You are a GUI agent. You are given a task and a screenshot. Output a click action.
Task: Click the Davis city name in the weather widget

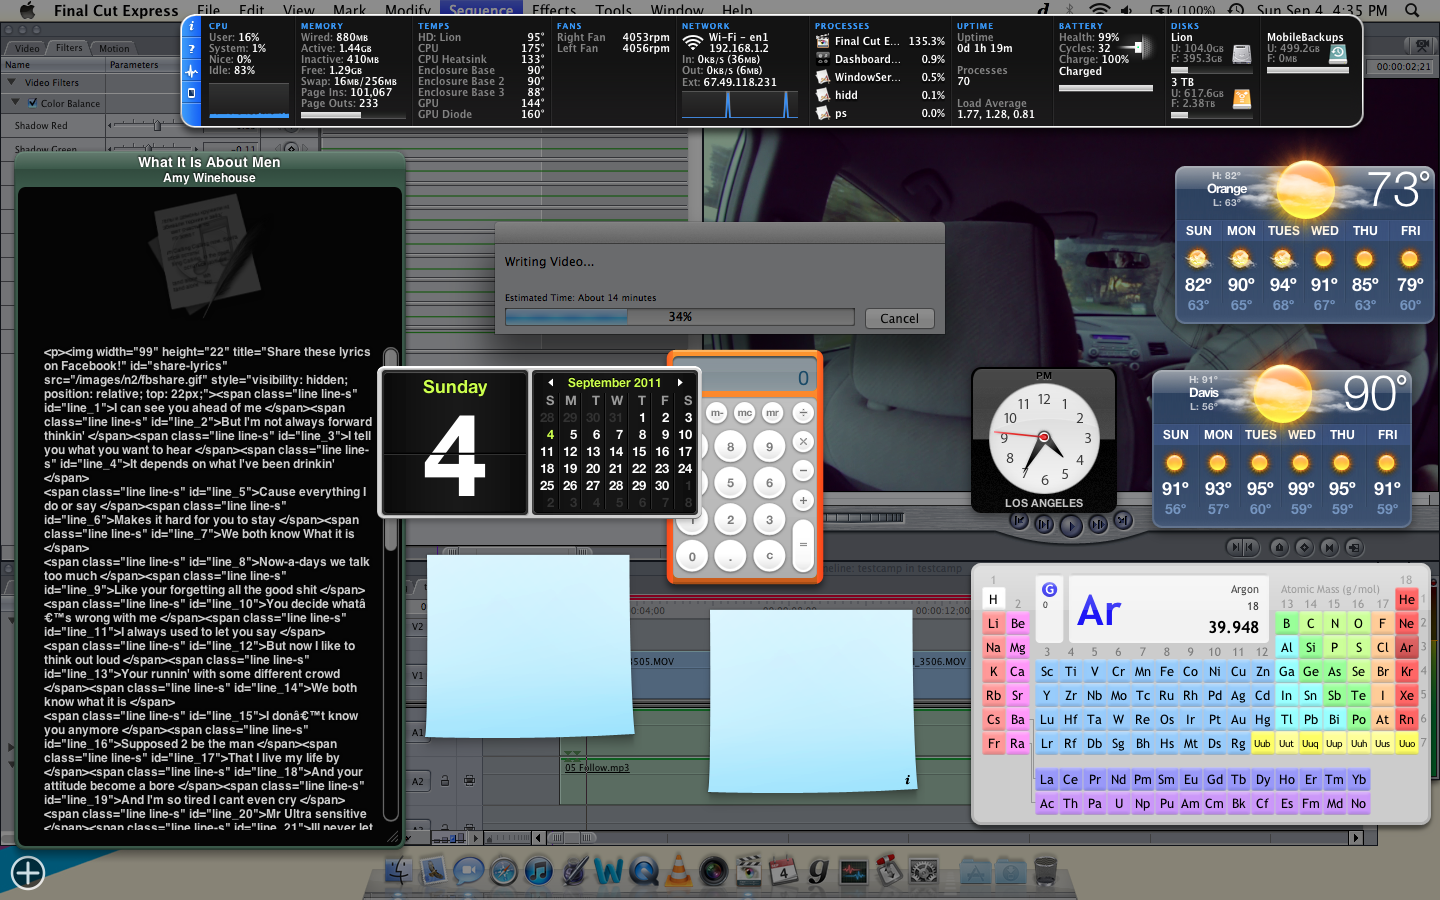click(x=1203, y=392)
